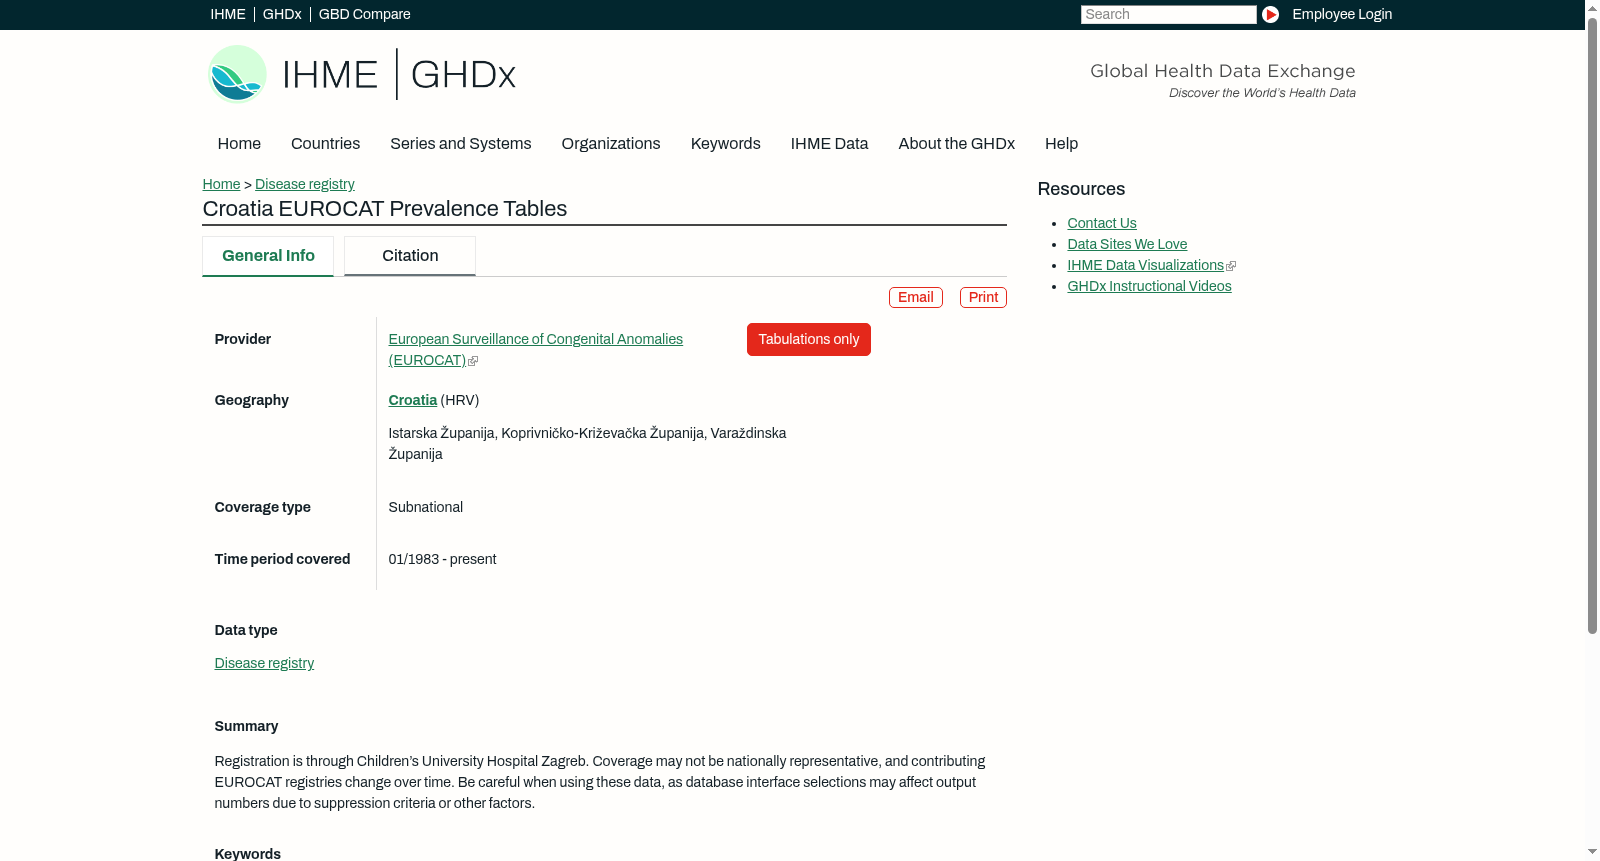Viewport: 1600px width, 861px height.
Task: Click the Tabulations only button
Action: point(809,339)
